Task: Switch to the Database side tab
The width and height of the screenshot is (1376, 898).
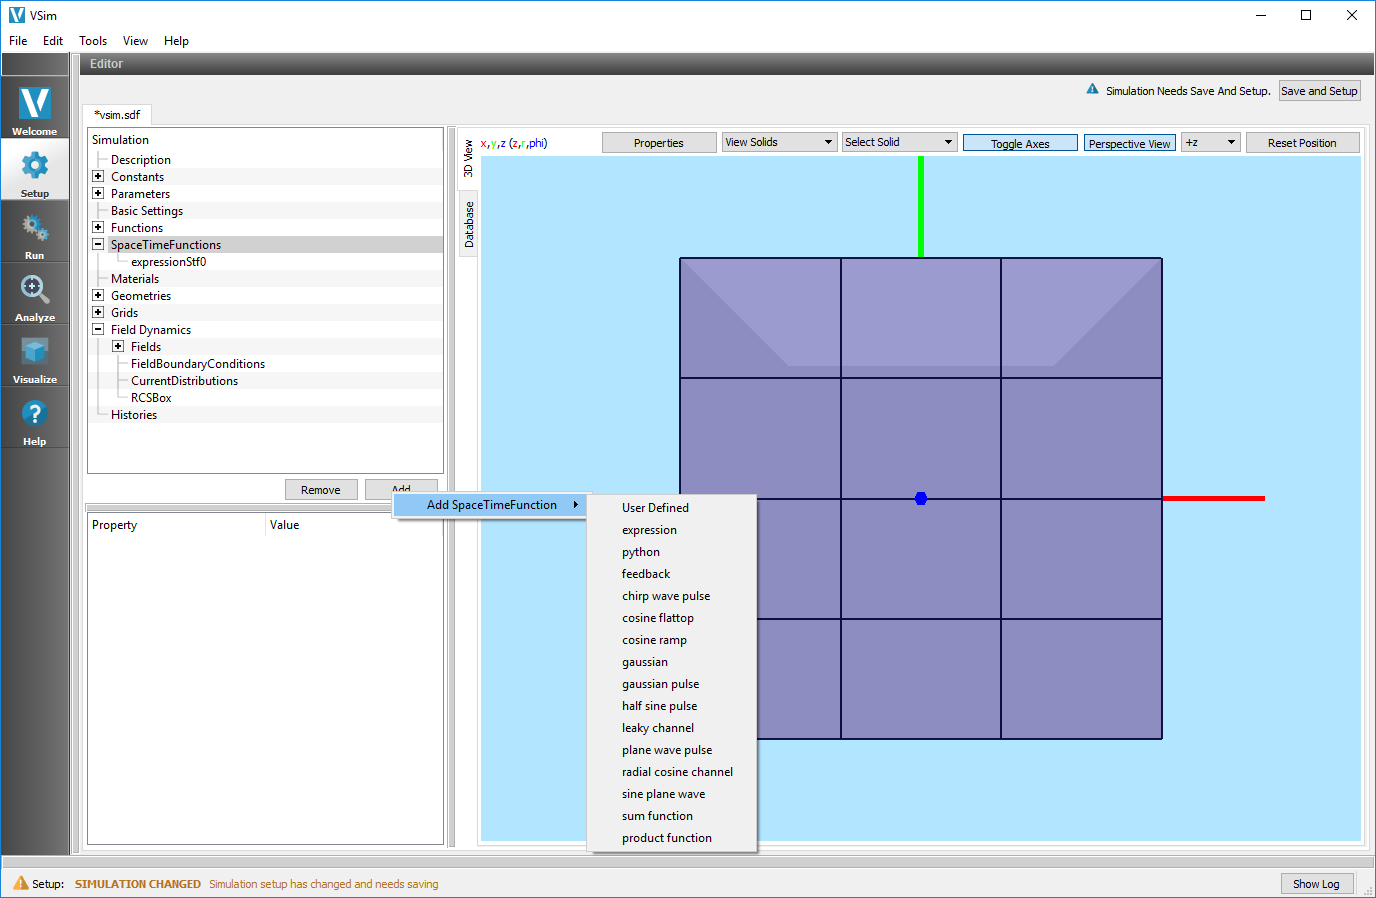Action: click(x=469, y=225)
